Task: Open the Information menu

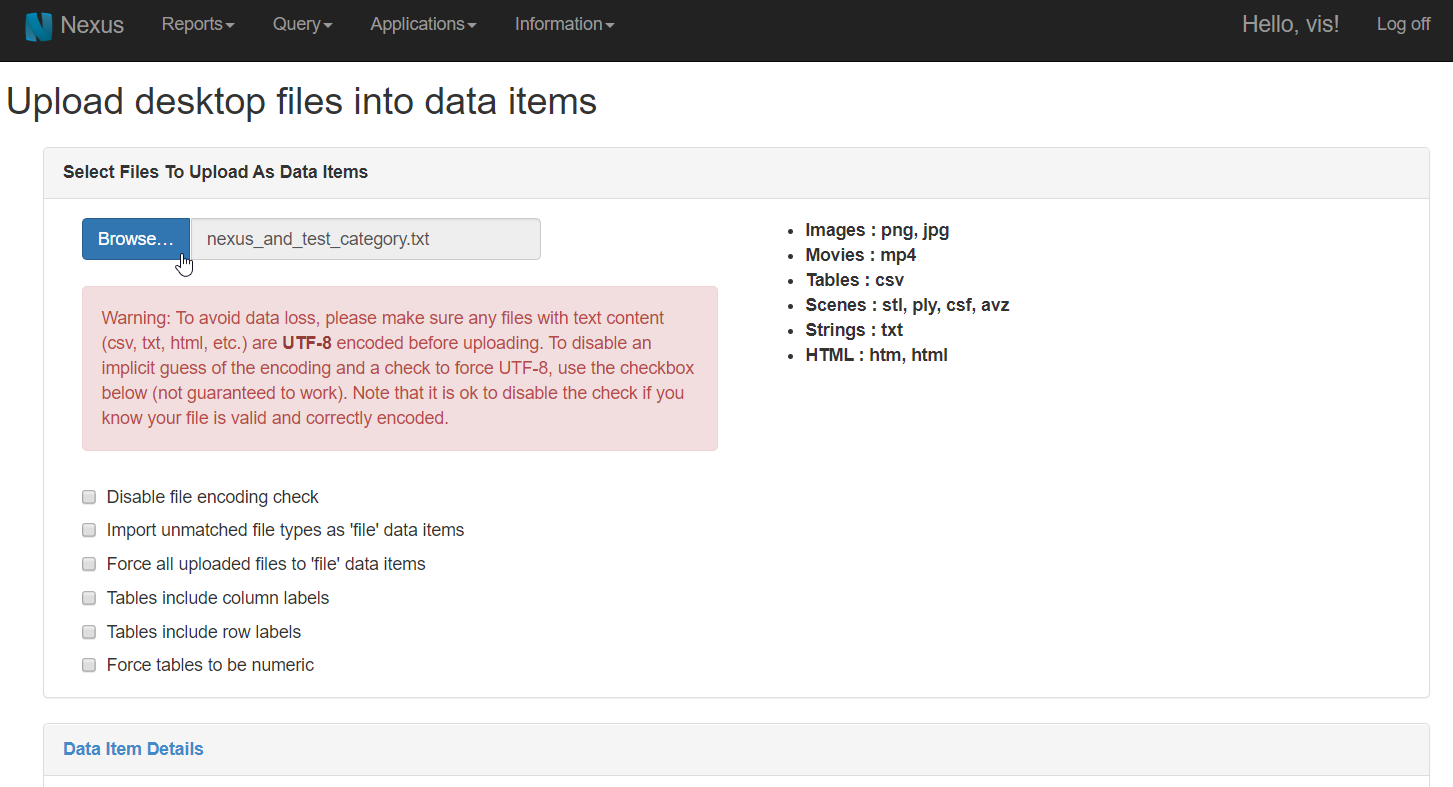Action: tap(564, 24)
